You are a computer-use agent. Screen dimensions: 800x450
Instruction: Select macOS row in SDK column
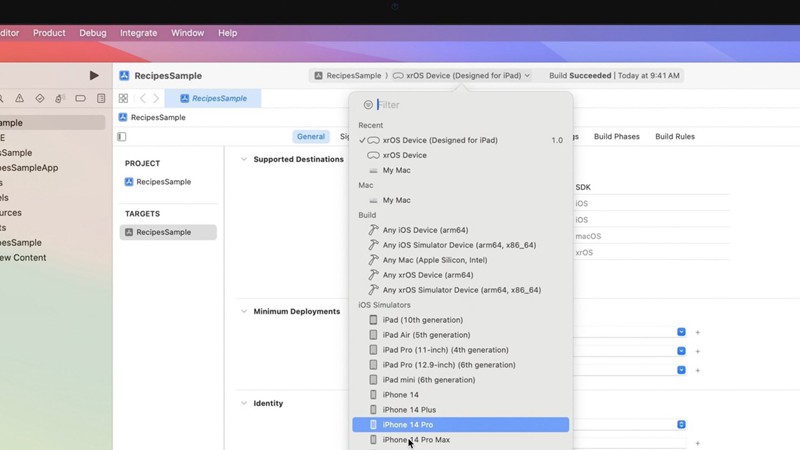588,236
